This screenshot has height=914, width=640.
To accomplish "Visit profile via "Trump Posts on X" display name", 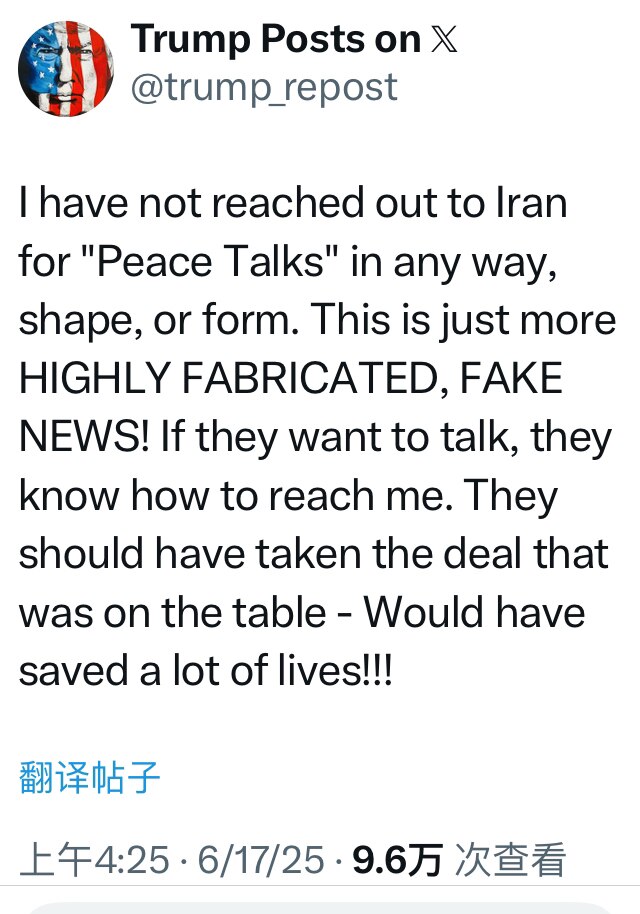I will pyautogui.click(x=275, y=40).
